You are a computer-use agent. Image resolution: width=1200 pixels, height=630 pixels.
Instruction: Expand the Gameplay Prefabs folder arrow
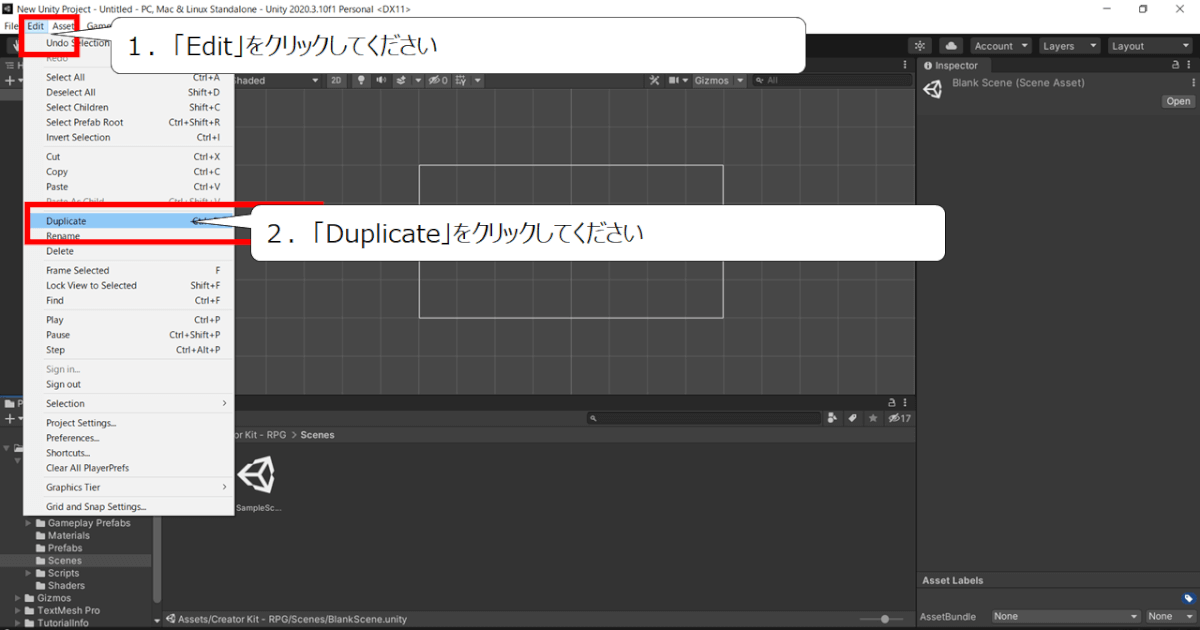tap(28, 523)
